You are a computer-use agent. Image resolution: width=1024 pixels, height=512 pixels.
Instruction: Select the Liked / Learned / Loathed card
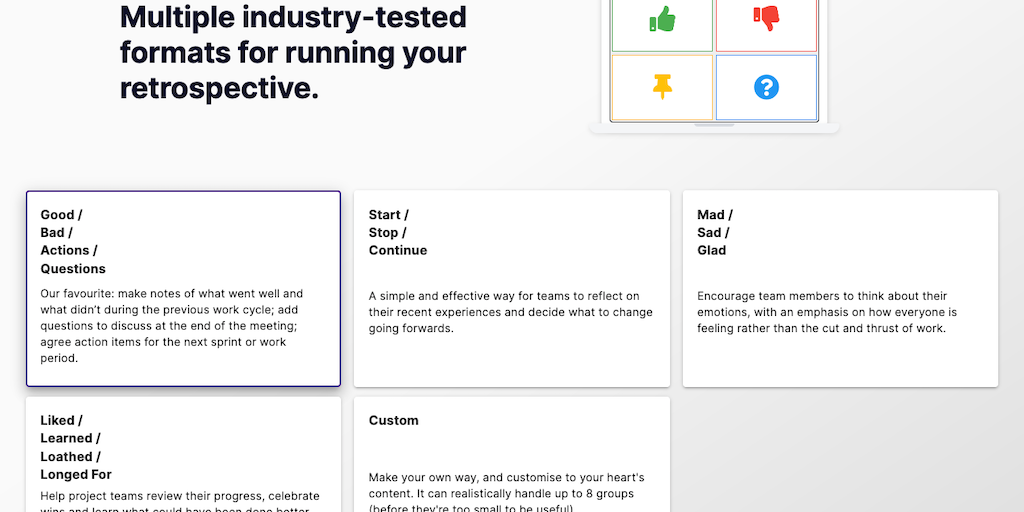tap(183, 455)
